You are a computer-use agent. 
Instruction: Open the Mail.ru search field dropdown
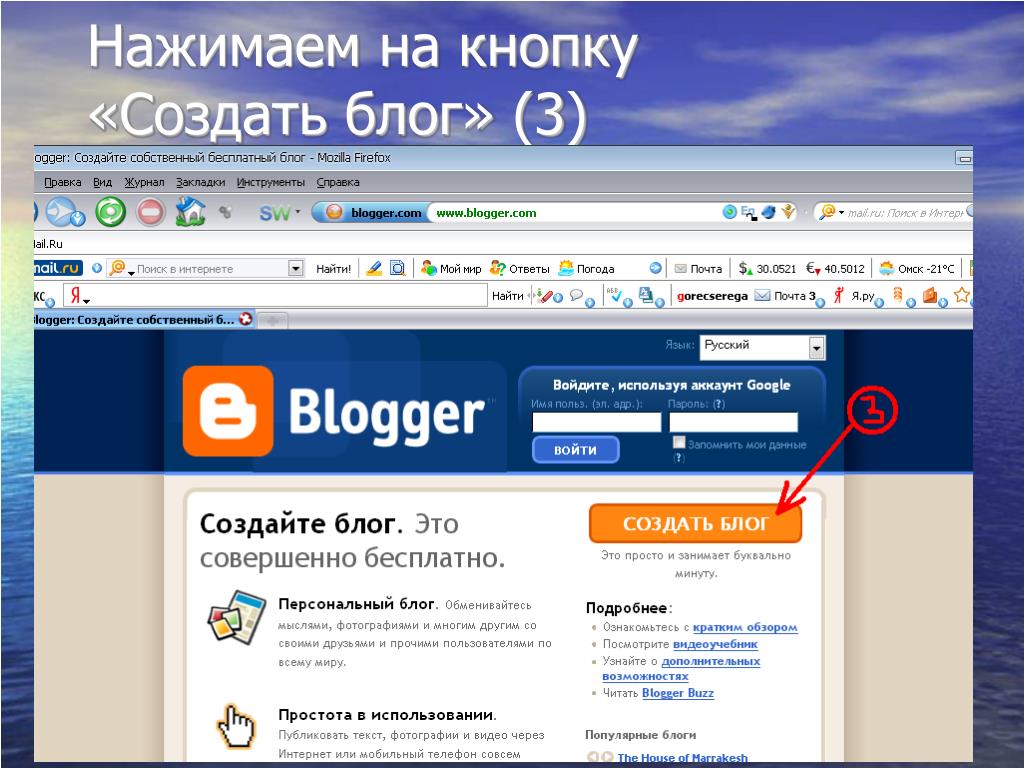[x=296, y=268]
